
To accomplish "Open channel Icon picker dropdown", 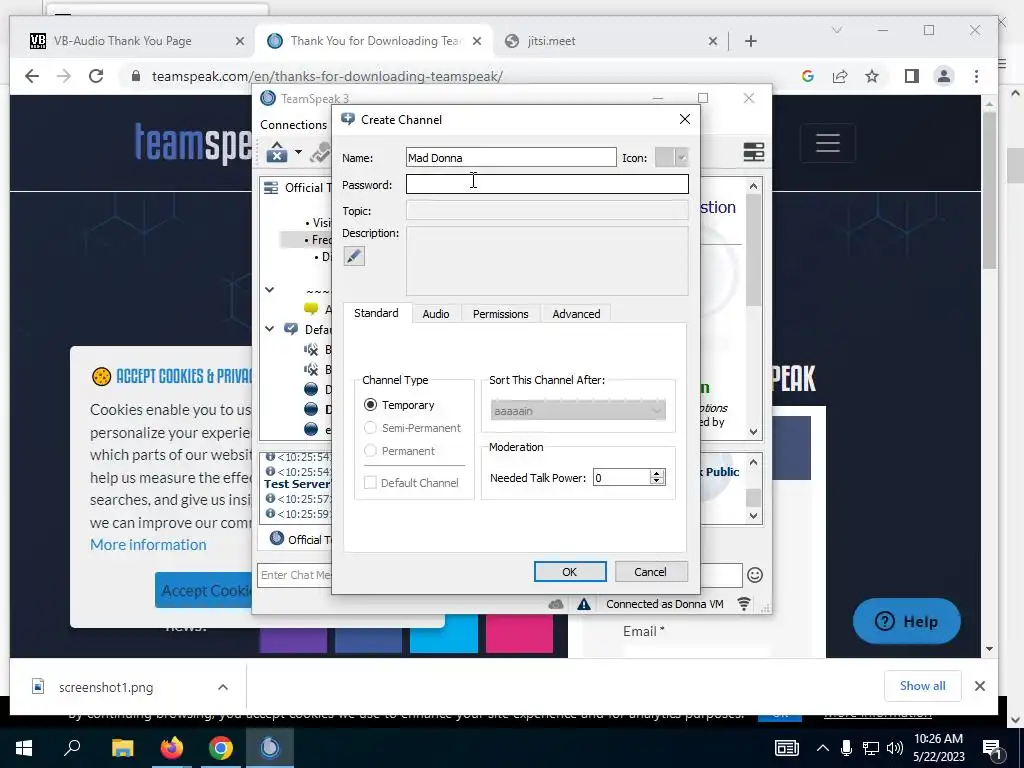I will [671, 157].
